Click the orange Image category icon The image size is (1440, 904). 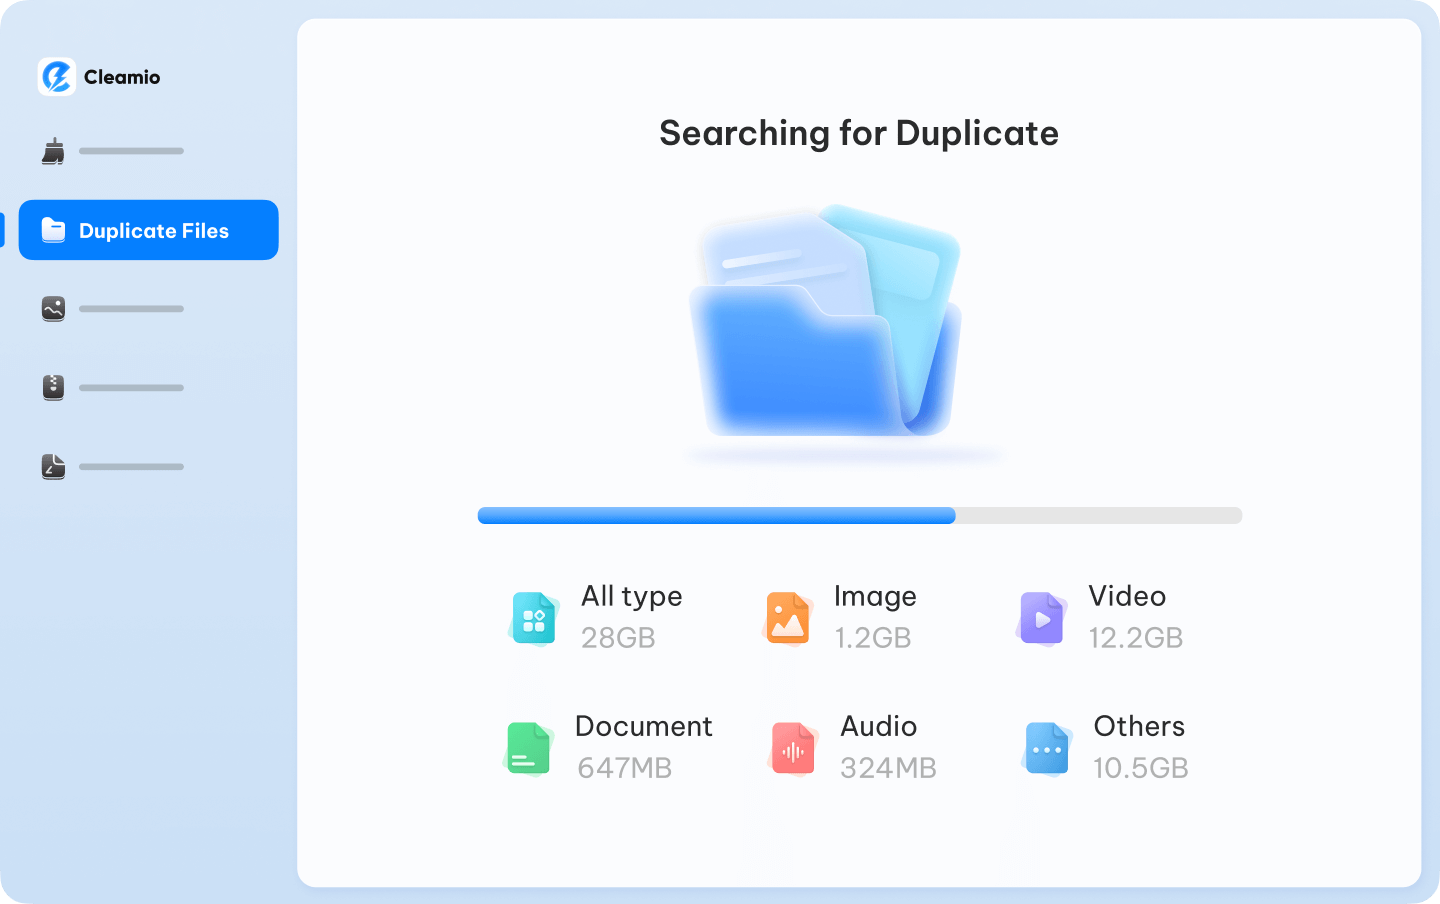787,618
